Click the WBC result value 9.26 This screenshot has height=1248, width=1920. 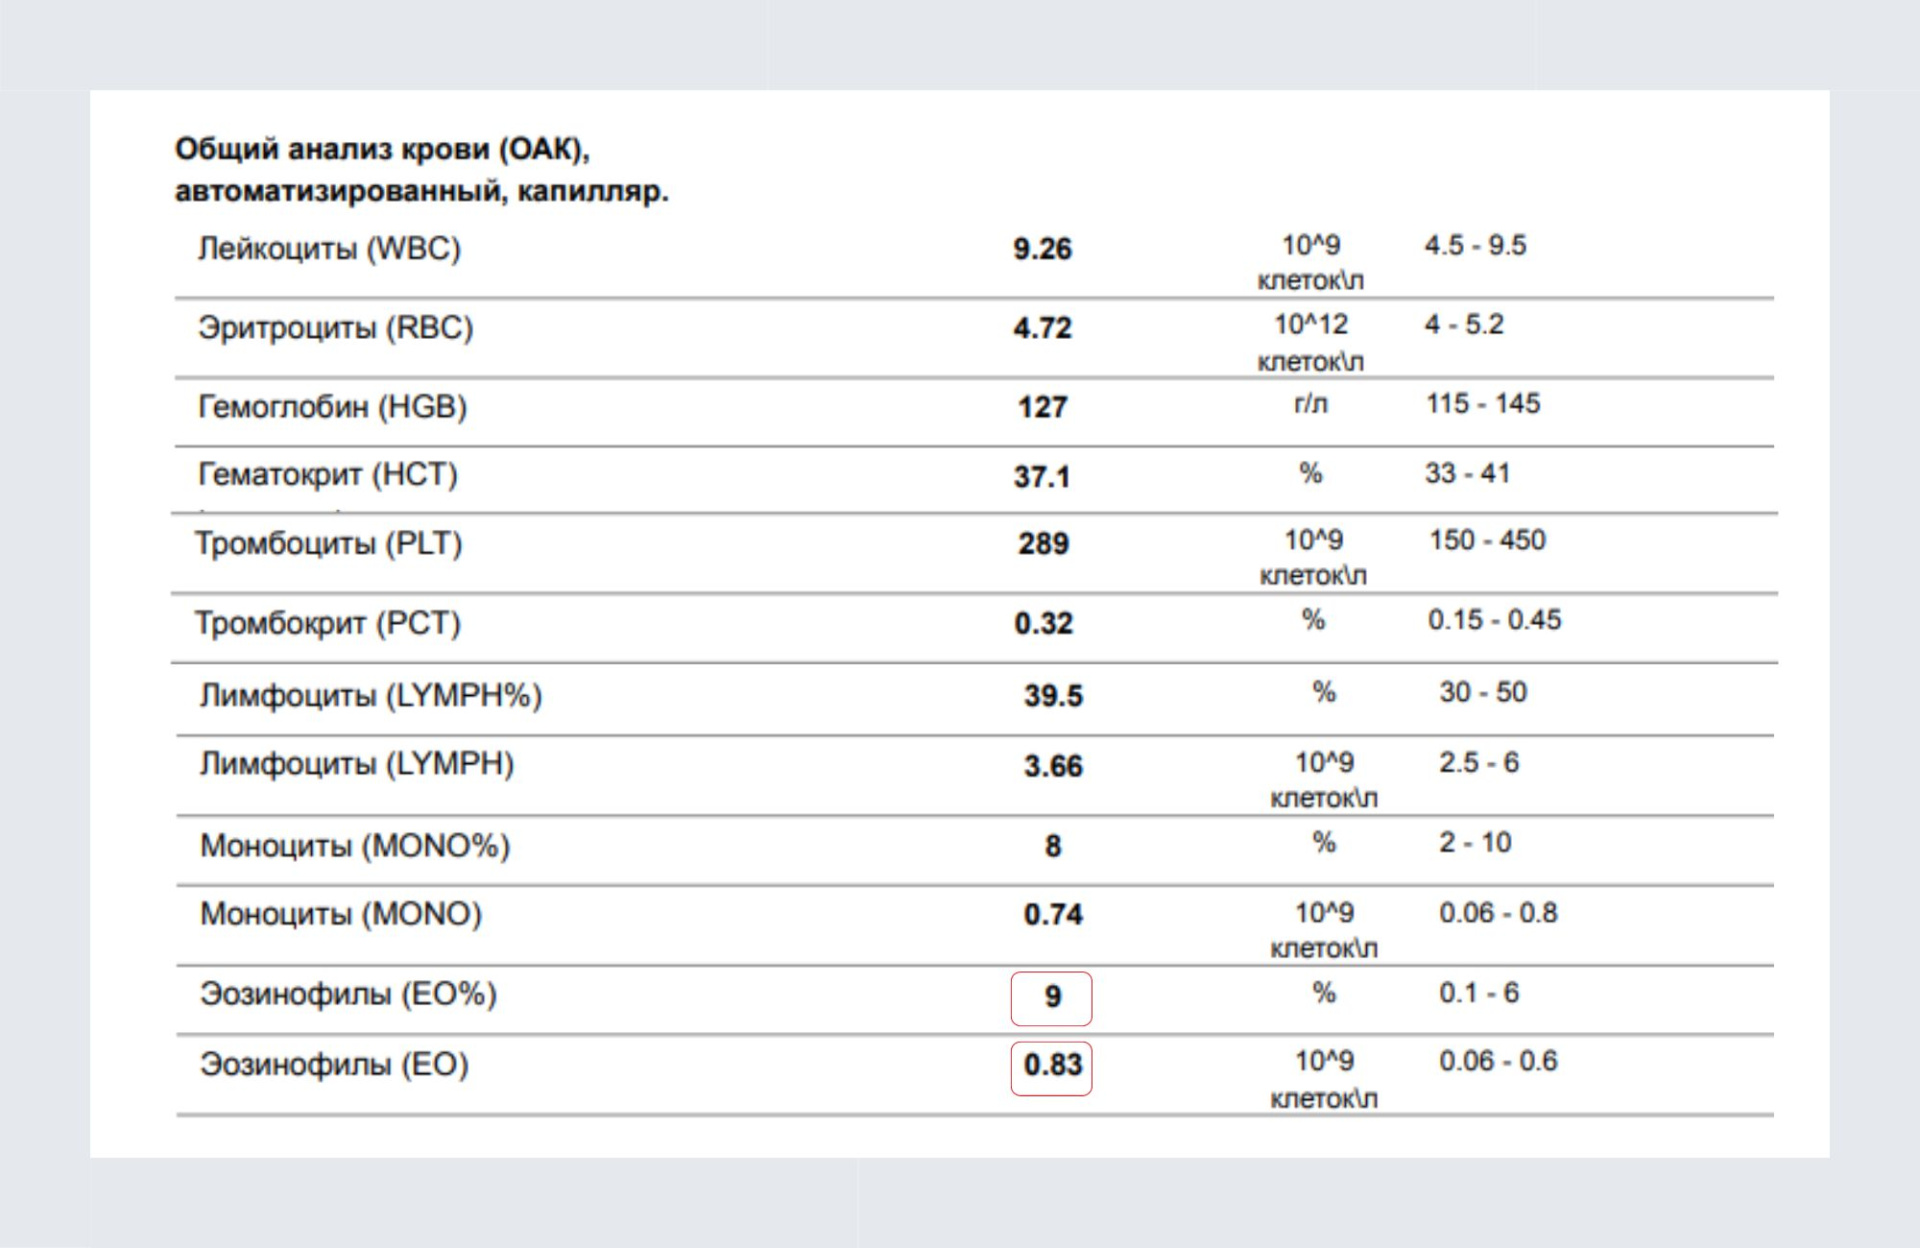pyautogui.click(x=1042, y=249)
